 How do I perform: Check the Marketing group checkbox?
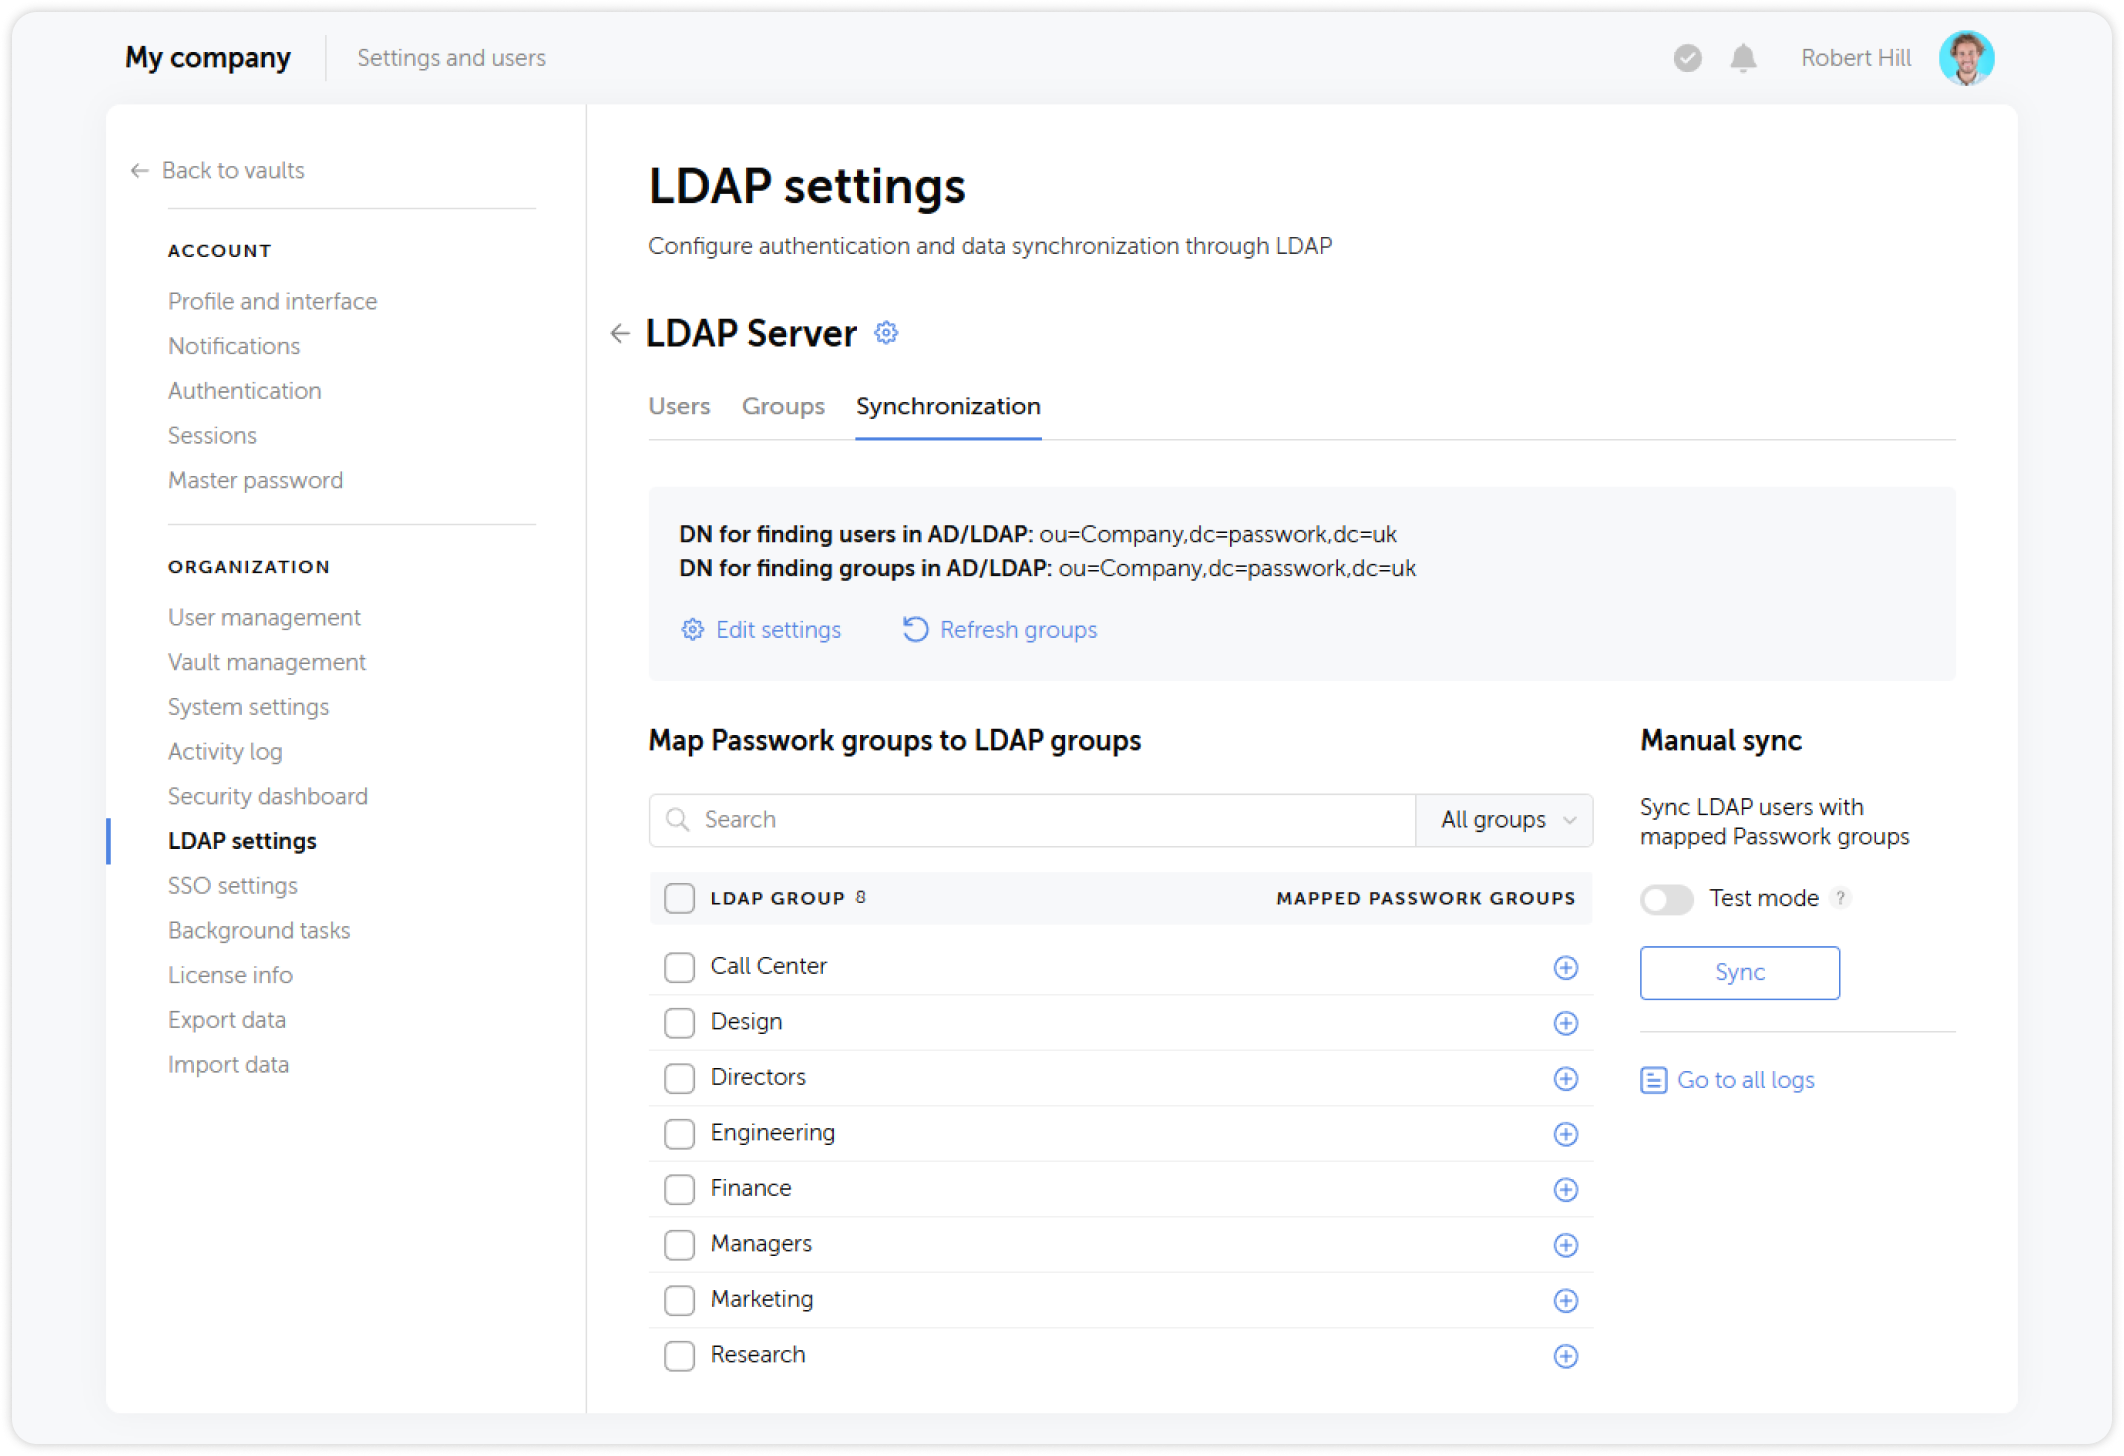coord(679,1300)
